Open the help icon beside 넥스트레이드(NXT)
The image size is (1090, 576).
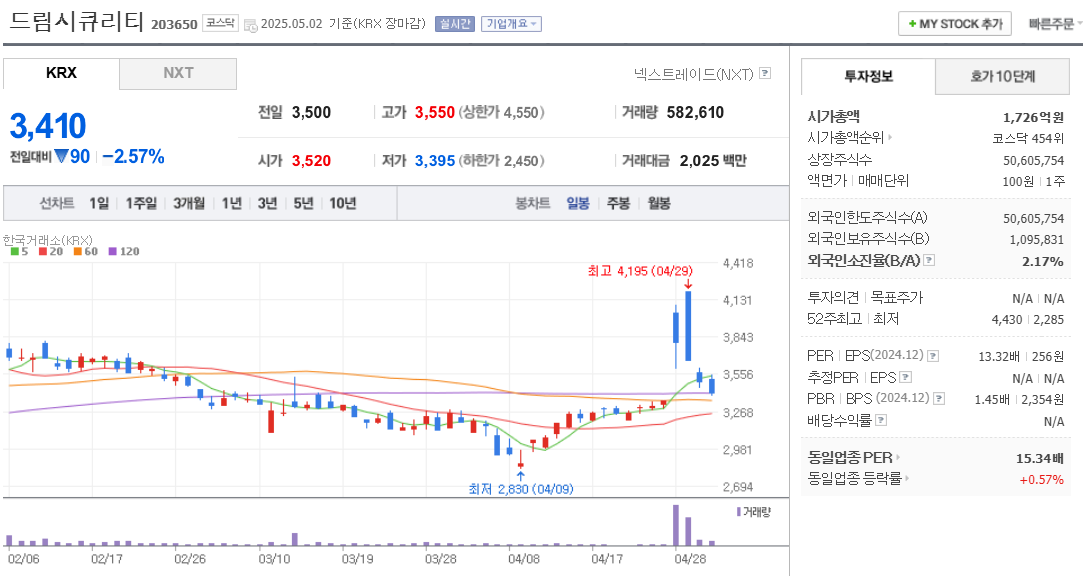[x=765, y=75]
